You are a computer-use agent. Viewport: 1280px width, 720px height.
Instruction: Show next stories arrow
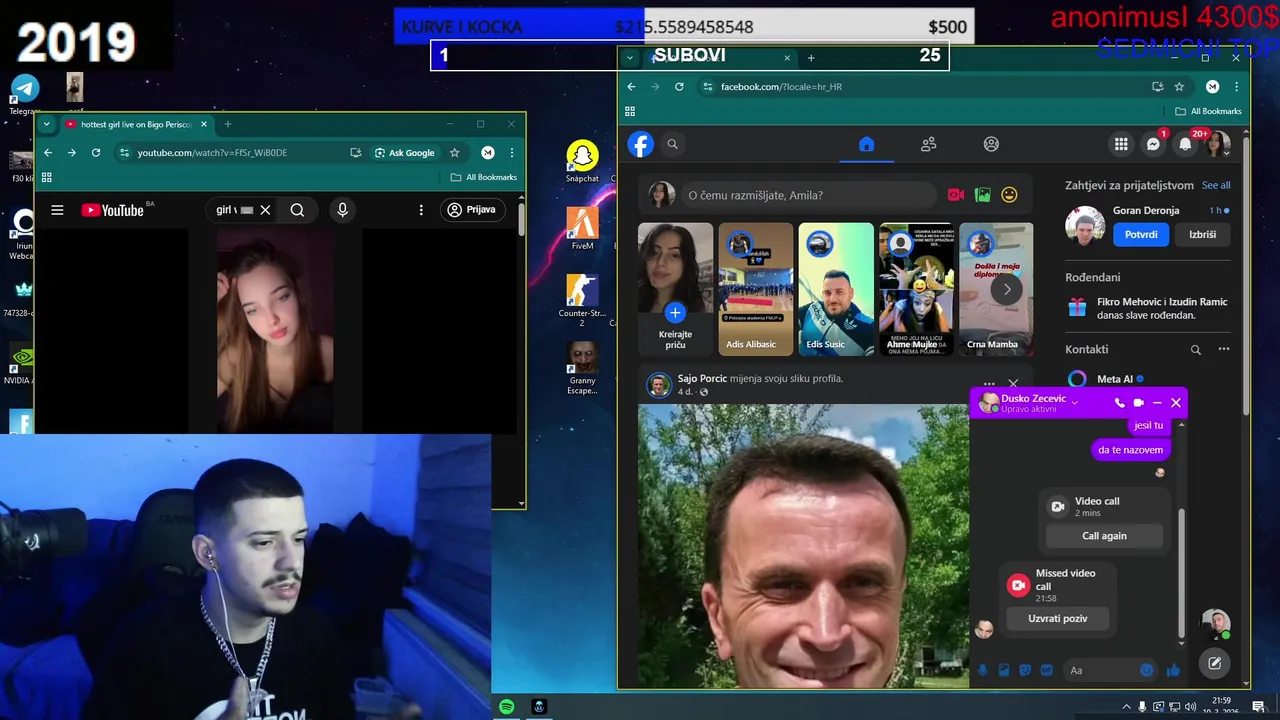(1007, 289)
